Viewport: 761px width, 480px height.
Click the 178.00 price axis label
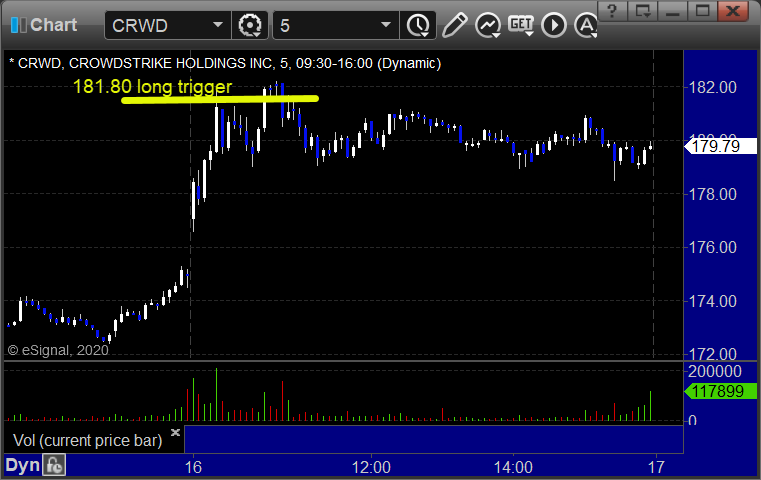point(713,195)
